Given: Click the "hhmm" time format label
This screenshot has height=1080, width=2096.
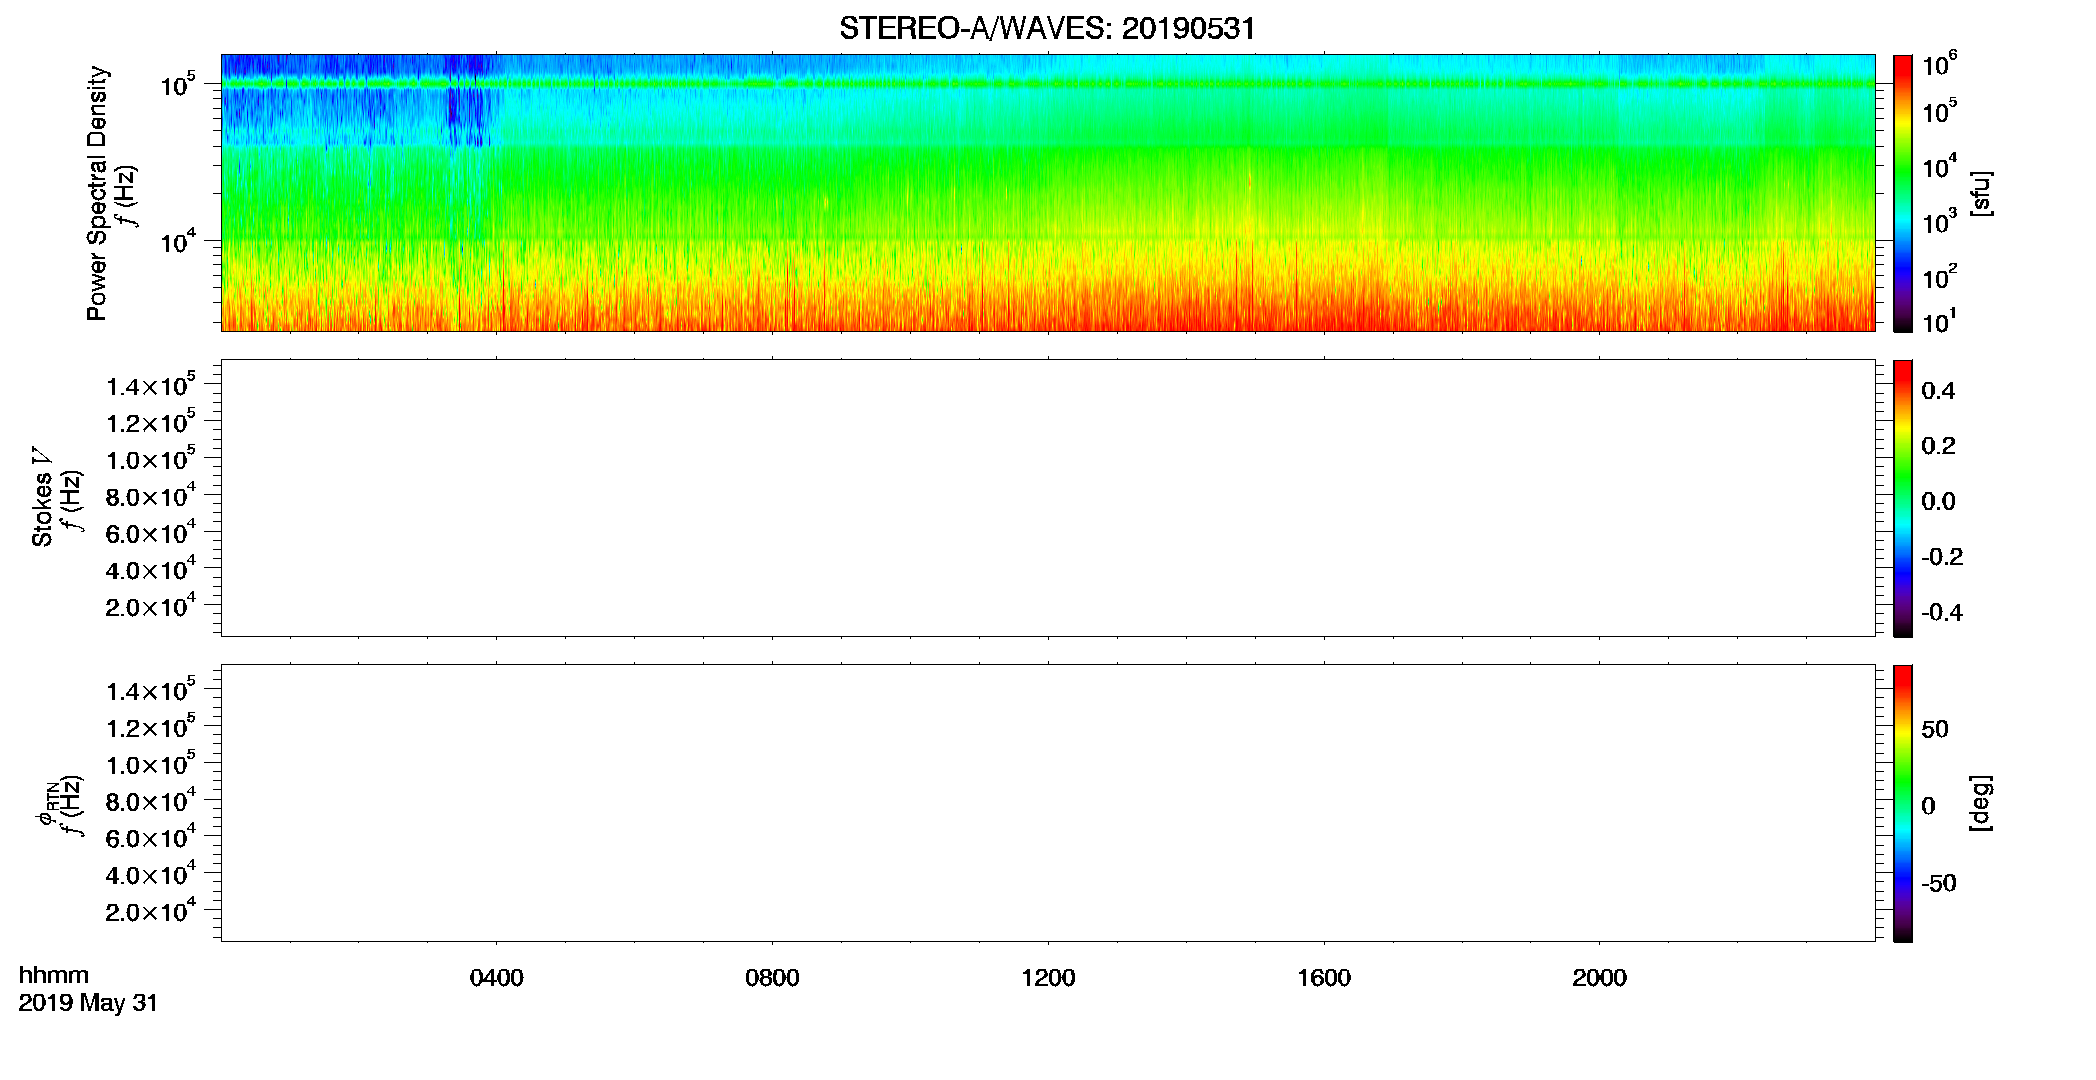Looking at the screenshot, I should click(54, 975).
